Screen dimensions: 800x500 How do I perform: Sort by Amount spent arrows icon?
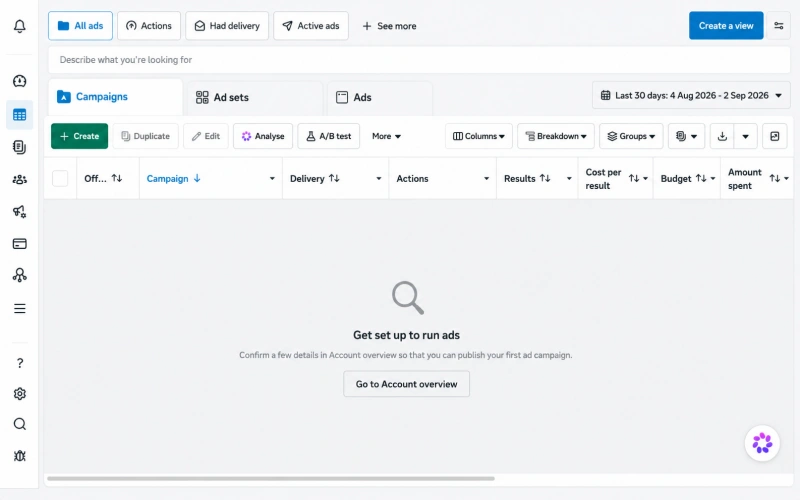pos(774,178)
